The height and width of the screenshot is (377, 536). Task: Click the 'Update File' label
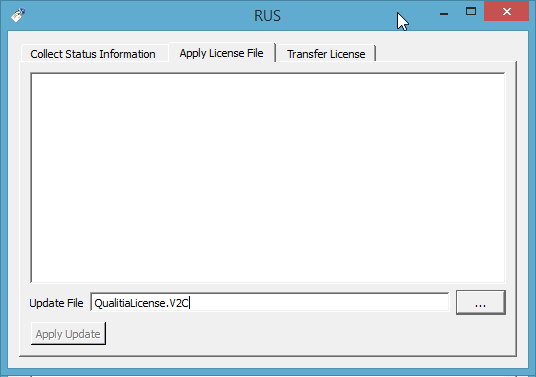click(56, 303)
